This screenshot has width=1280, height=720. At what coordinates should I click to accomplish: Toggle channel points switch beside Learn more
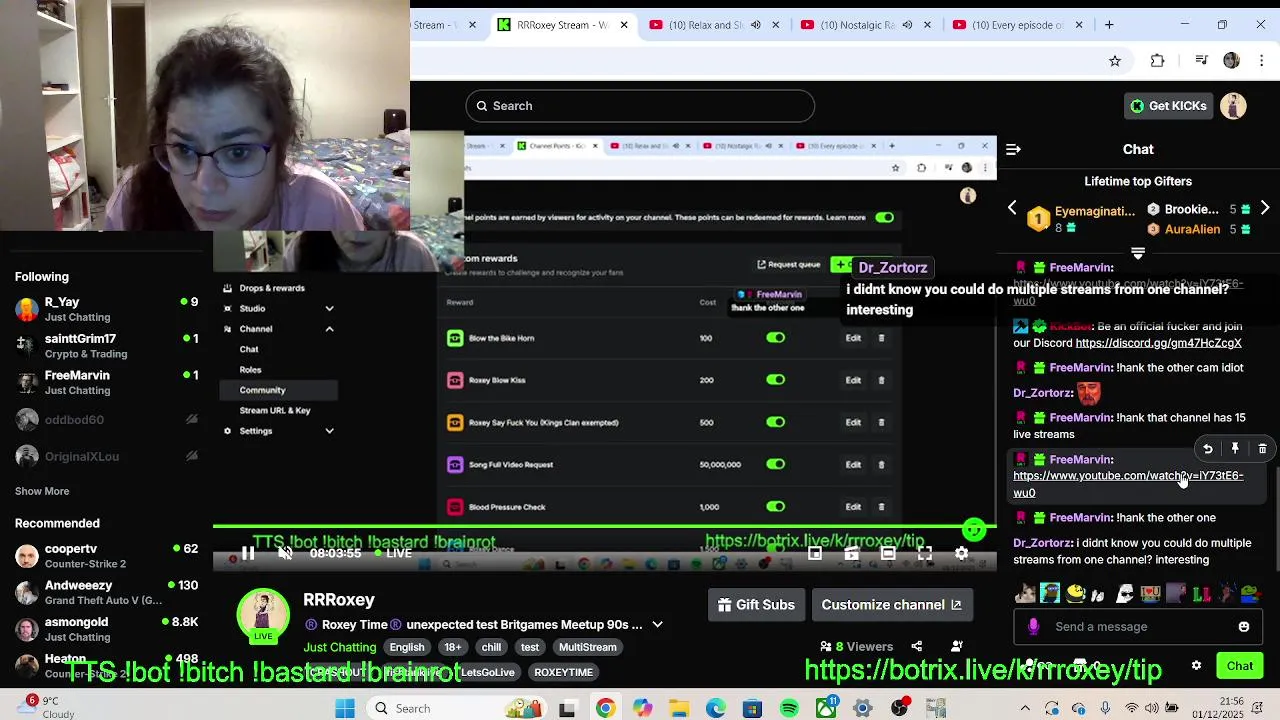click(885, 217)
